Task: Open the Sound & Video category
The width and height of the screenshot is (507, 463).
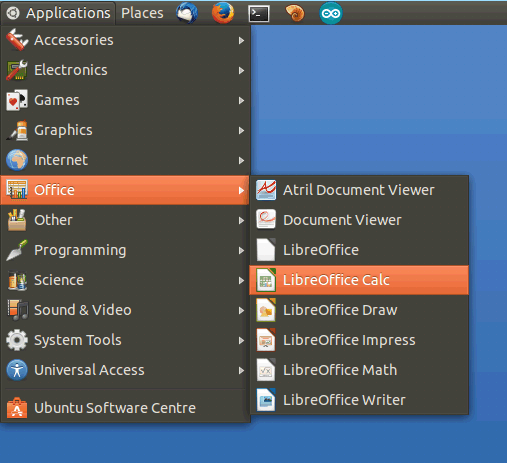Action: 125,310
